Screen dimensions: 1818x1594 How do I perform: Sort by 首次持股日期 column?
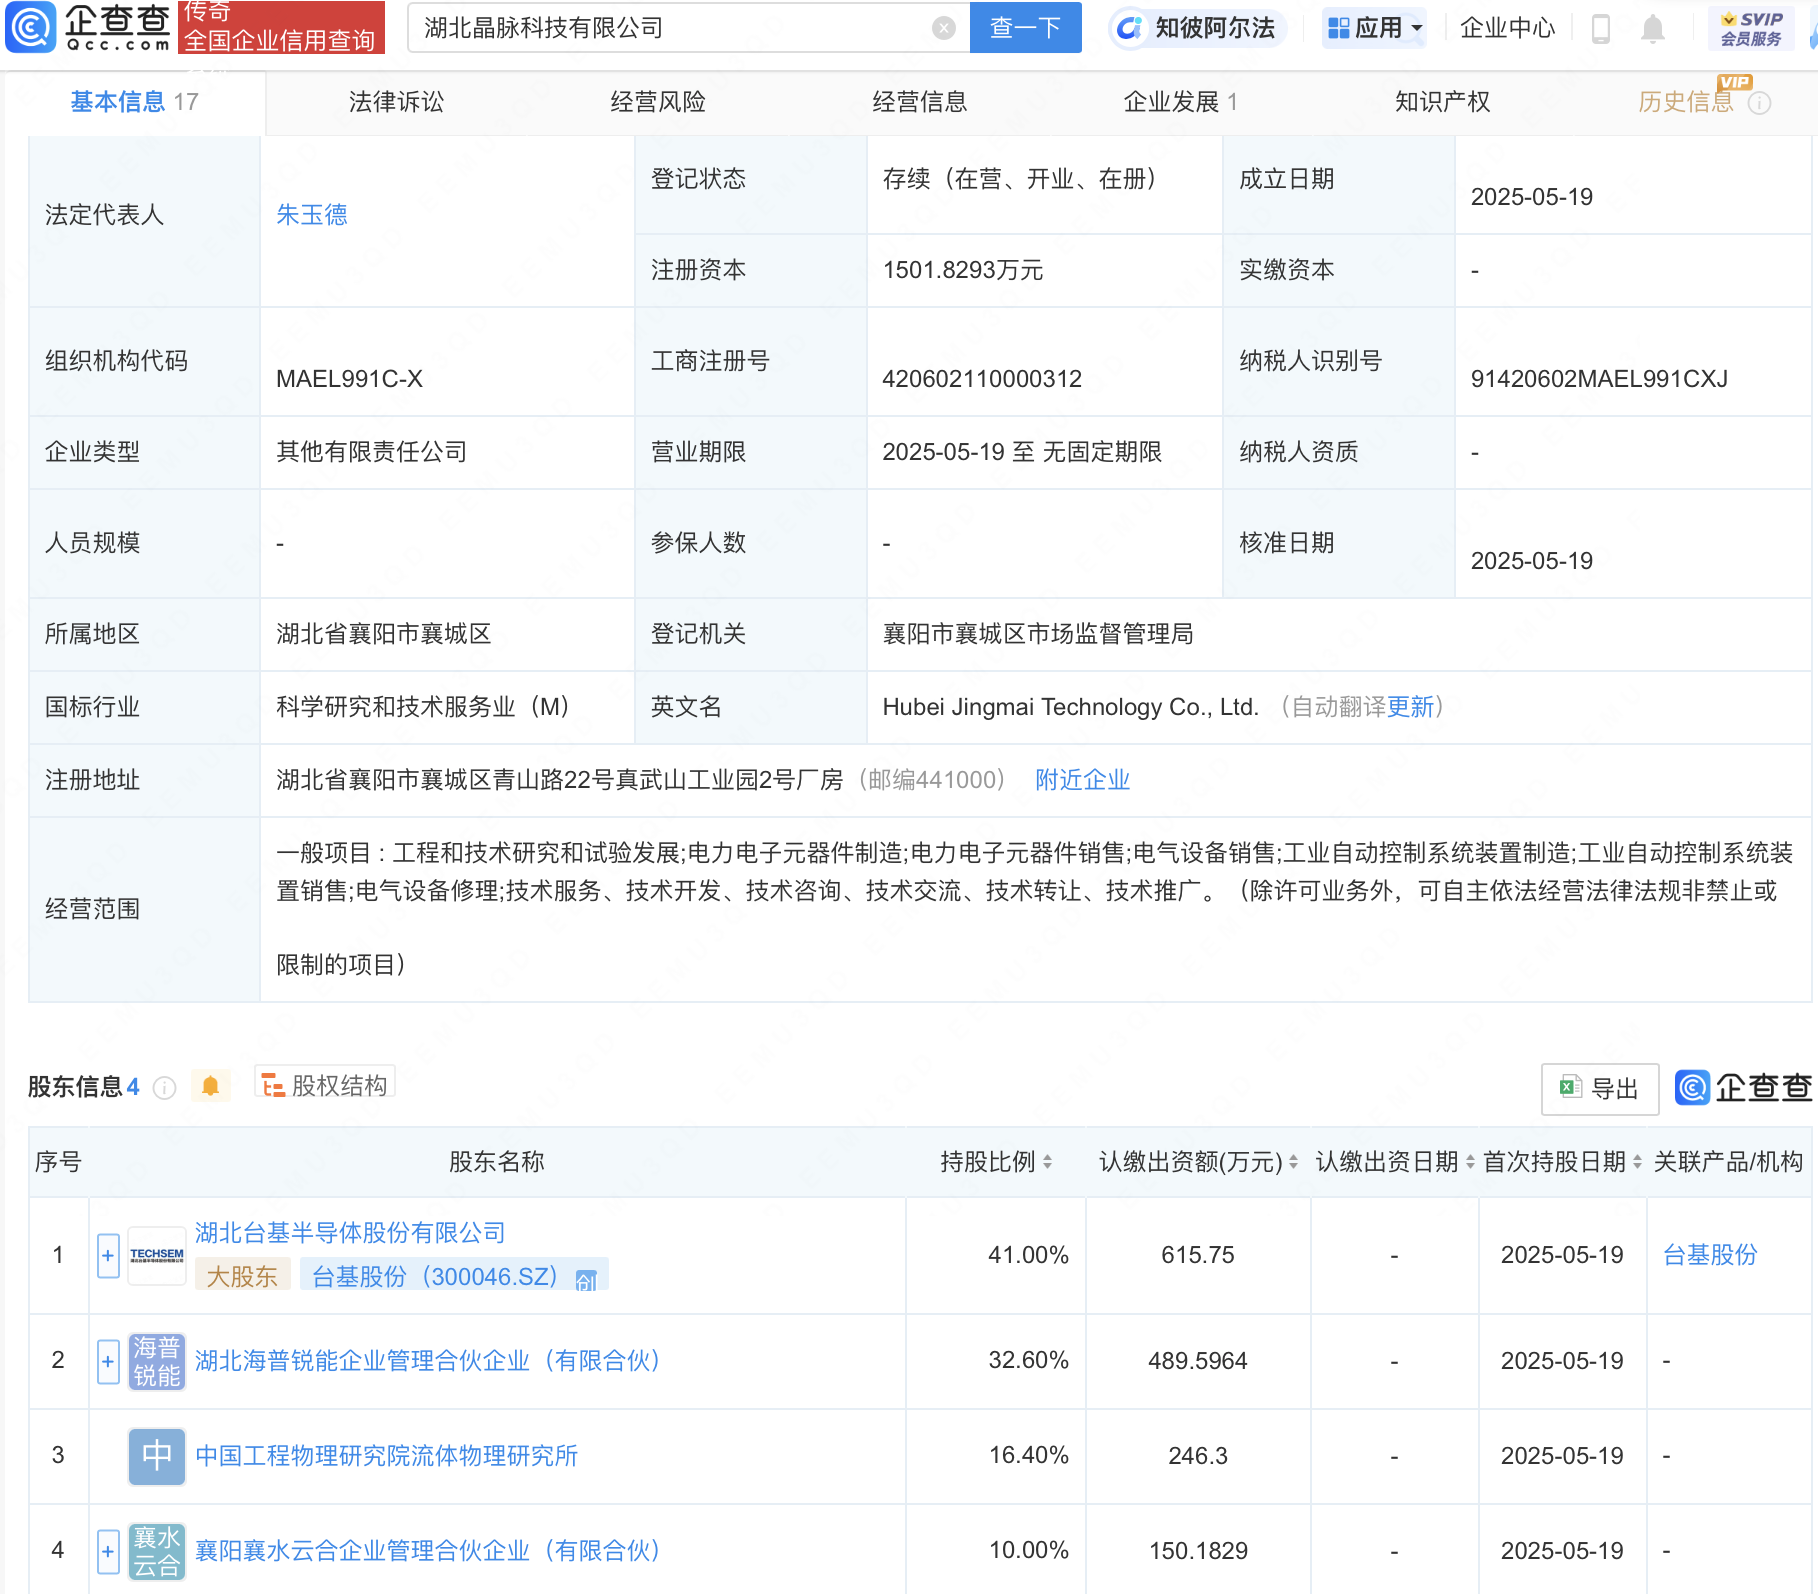coord(1637,1162)
